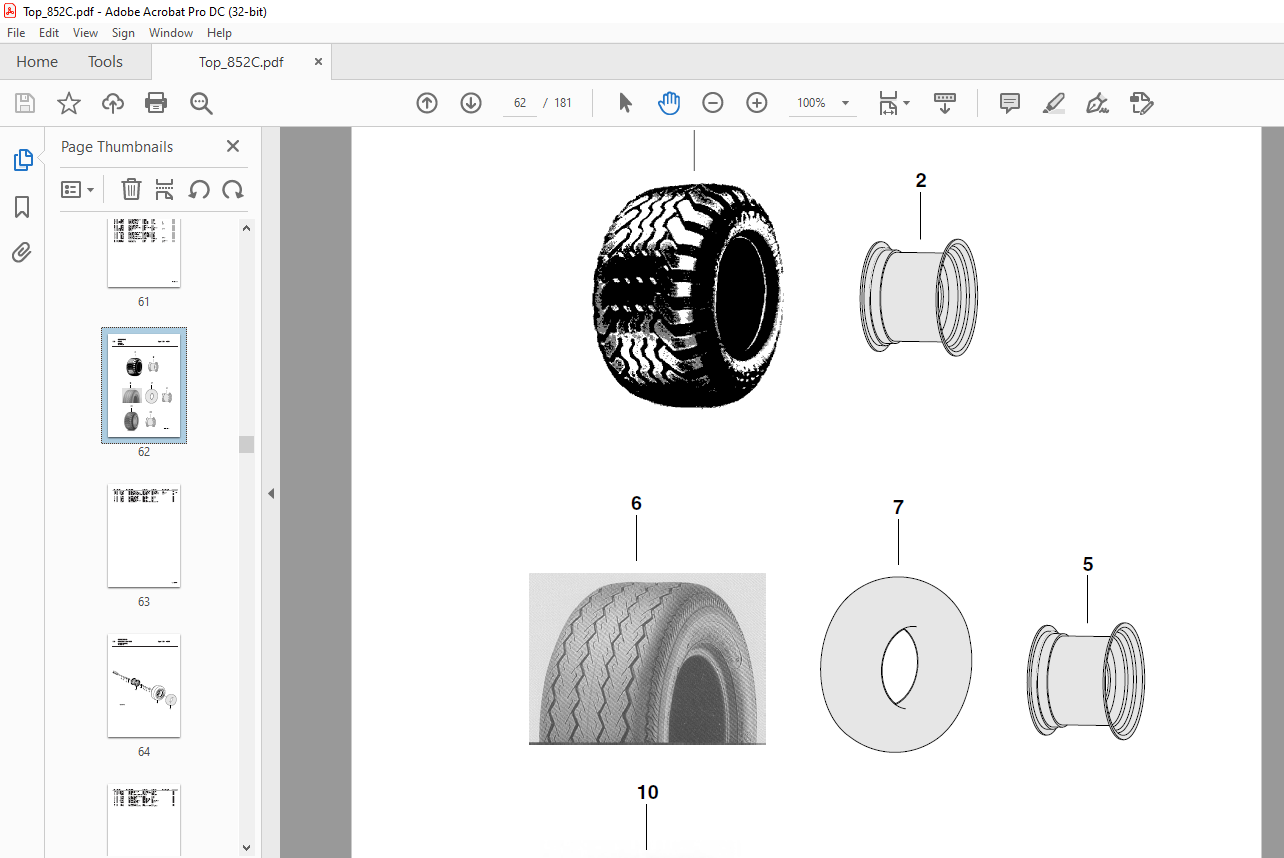Delete selected page with trash icon

(x=131, y=189)
